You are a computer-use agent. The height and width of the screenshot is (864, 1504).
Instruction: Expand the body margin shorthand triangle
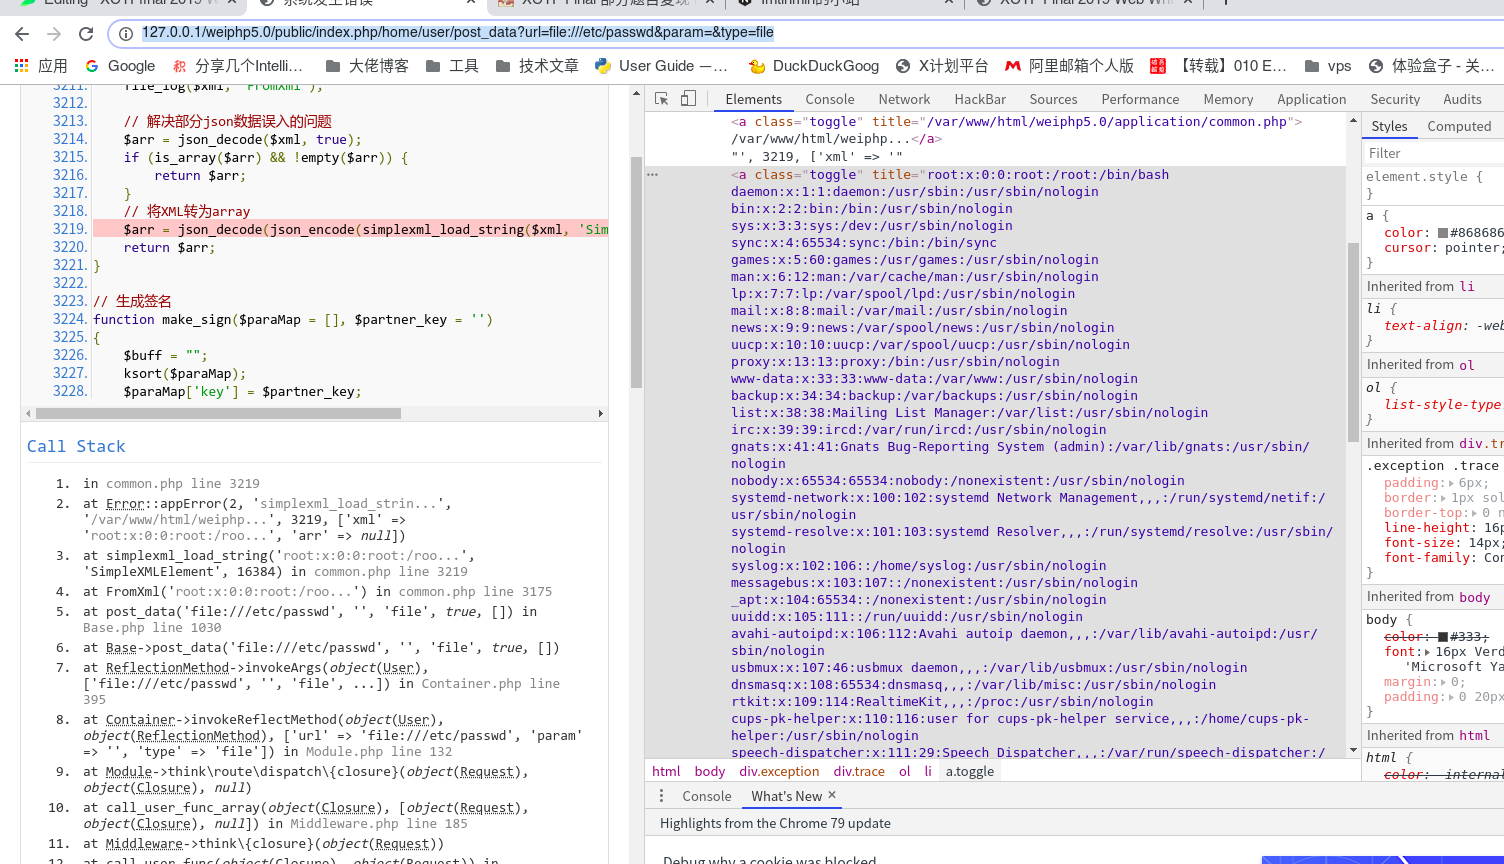(1442, 682)
